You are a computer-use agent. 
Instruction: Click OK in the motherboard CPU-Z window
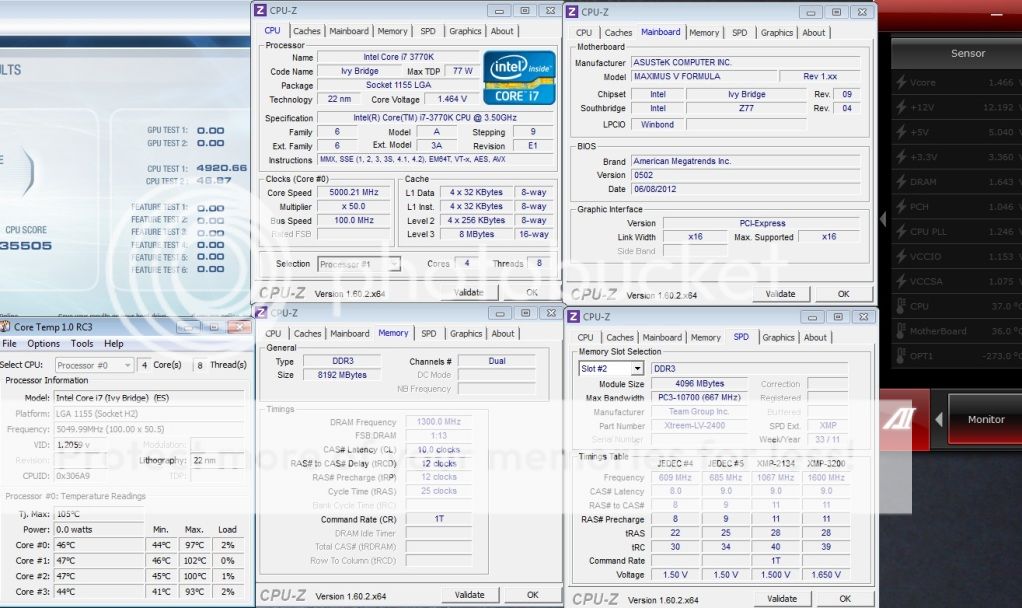click(x=843, y=294)
